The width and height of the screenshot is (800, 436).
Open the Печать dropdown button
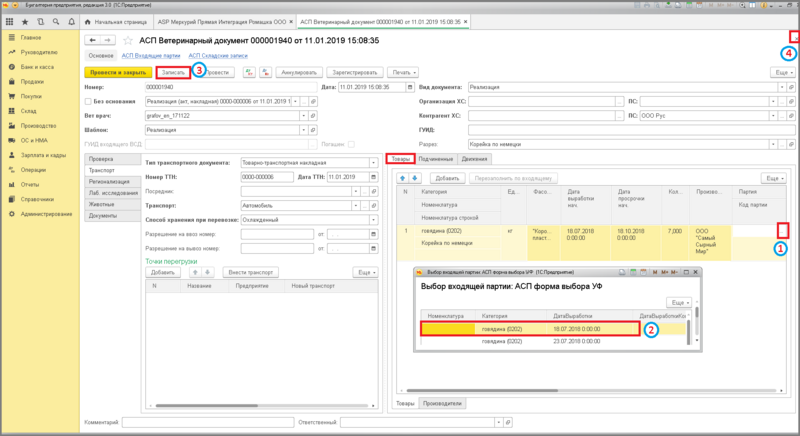[x=403, y=72]
